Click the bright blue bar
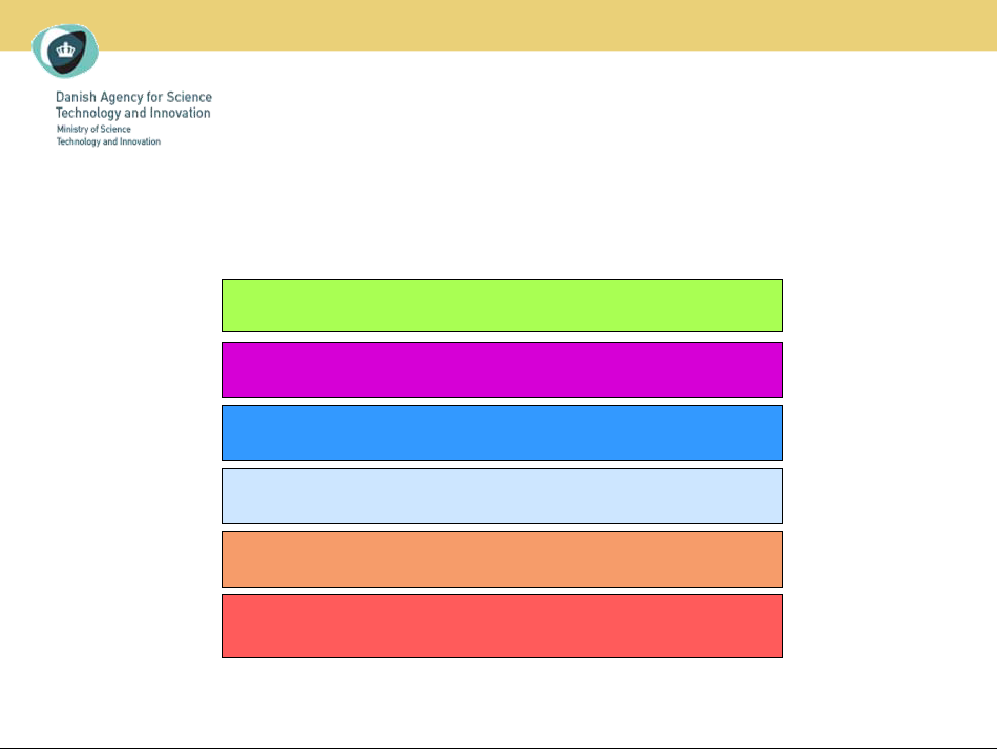The image size is (997, 749). (x=501, y=432)
